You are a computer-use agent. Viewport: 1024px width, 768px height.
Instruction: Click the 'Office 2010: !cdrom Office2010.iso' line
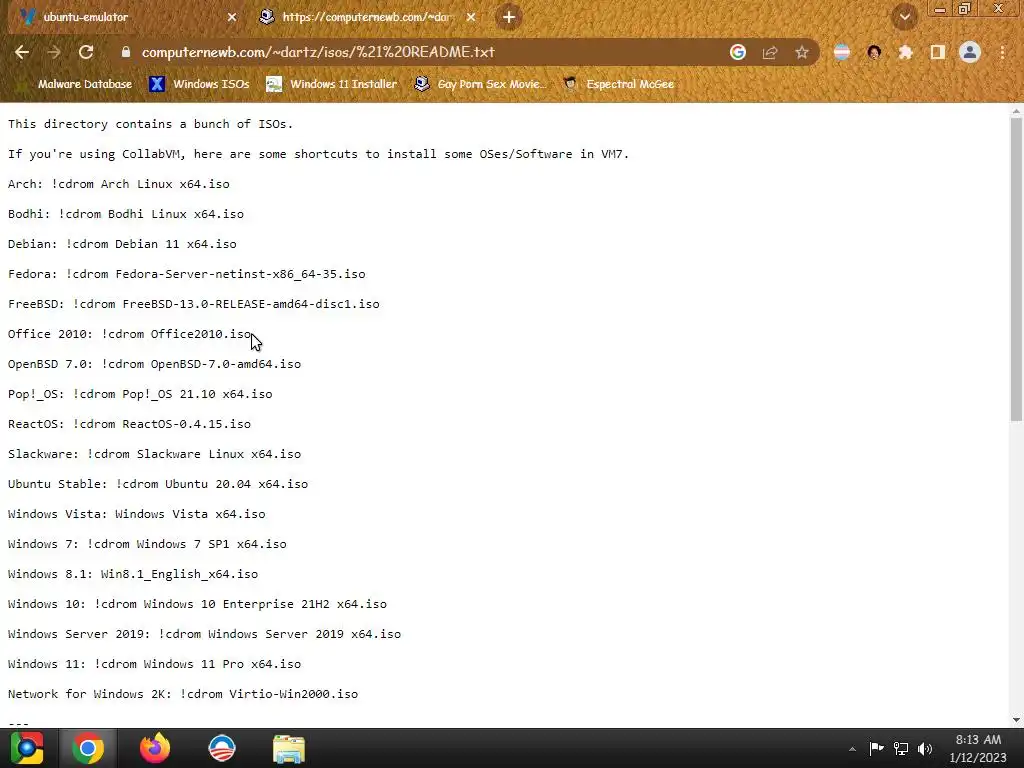click(129, 334)
